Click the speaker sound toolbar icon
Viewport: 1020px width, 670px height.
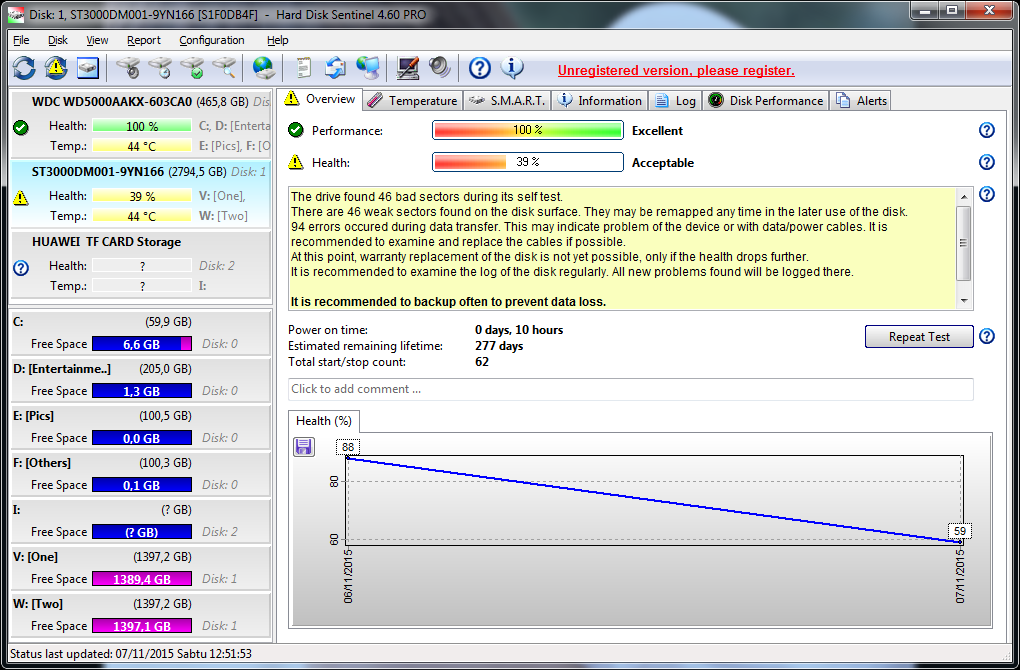tap(440, 68)
